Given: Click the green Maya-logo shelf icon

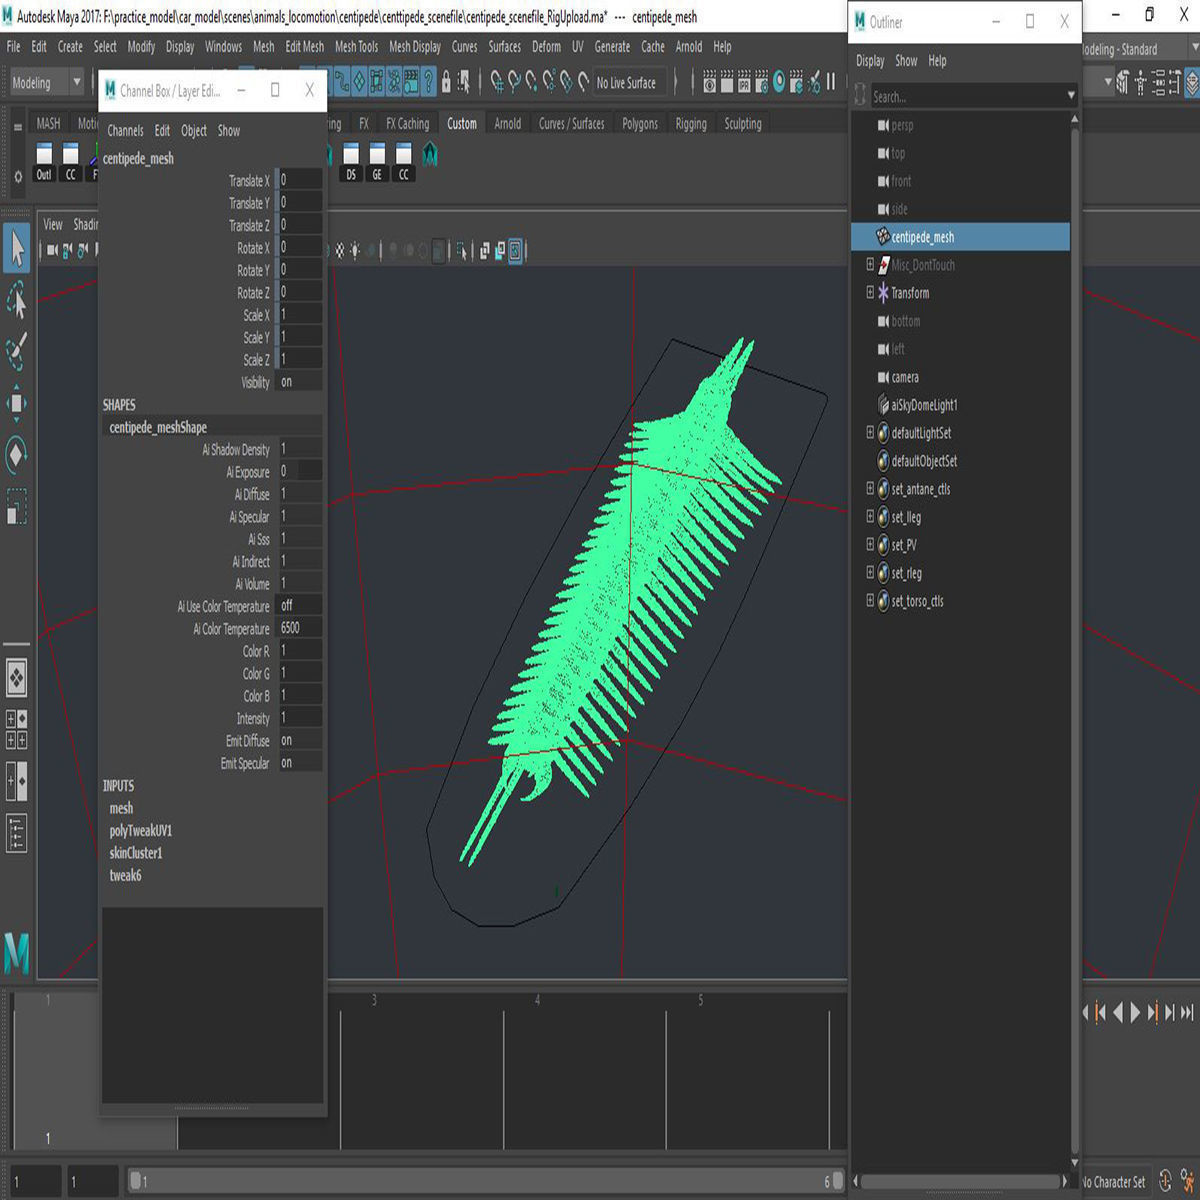Looking at the screenshot, I should pyautogui.click(x=430, y=155).
